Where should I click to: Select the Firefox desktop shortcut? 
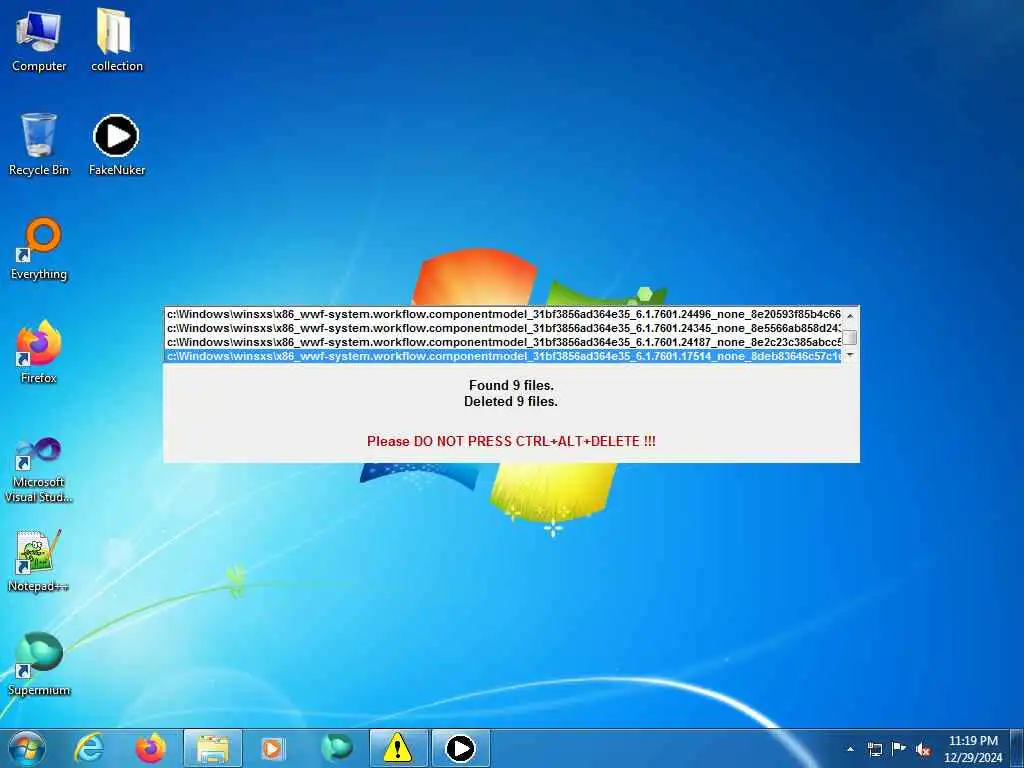click(x=39, y=352)
